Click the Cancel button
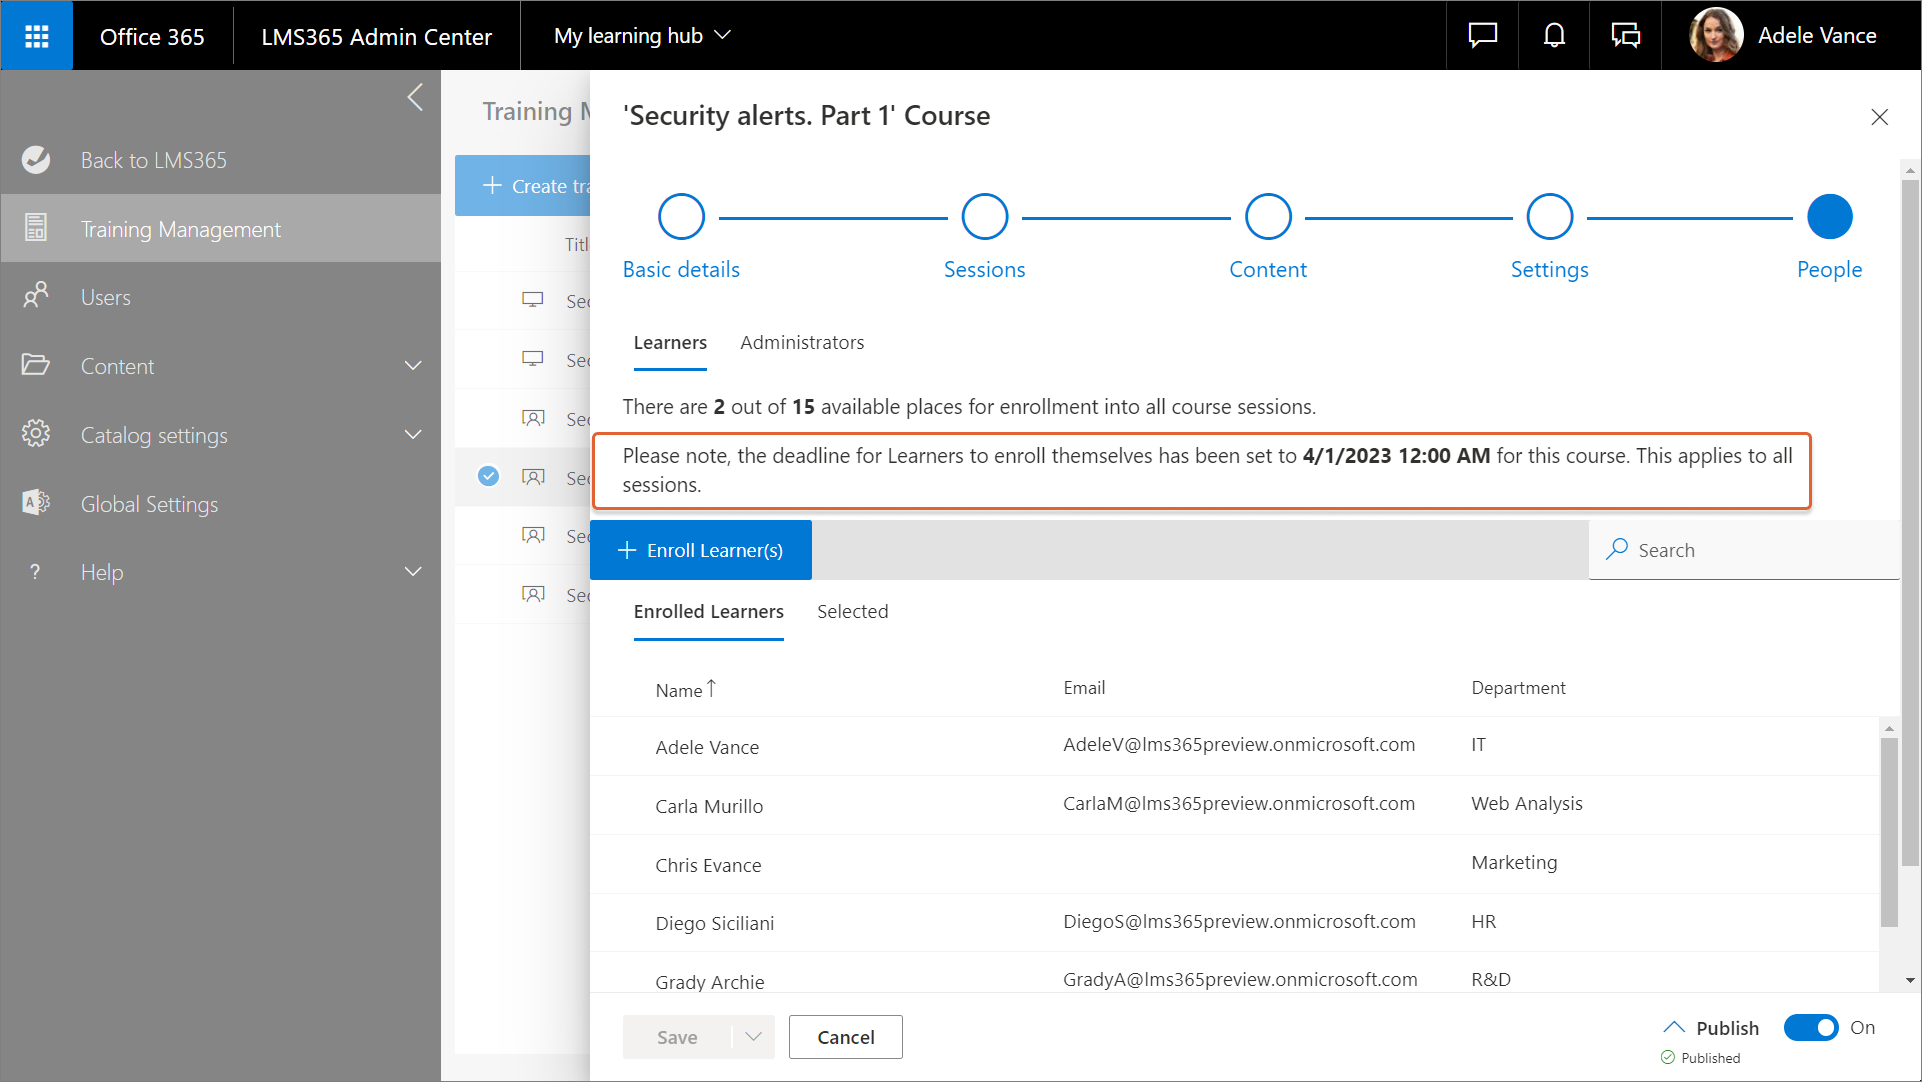This screenshot has height=1082, width=1922. (x=845, y=1037)
